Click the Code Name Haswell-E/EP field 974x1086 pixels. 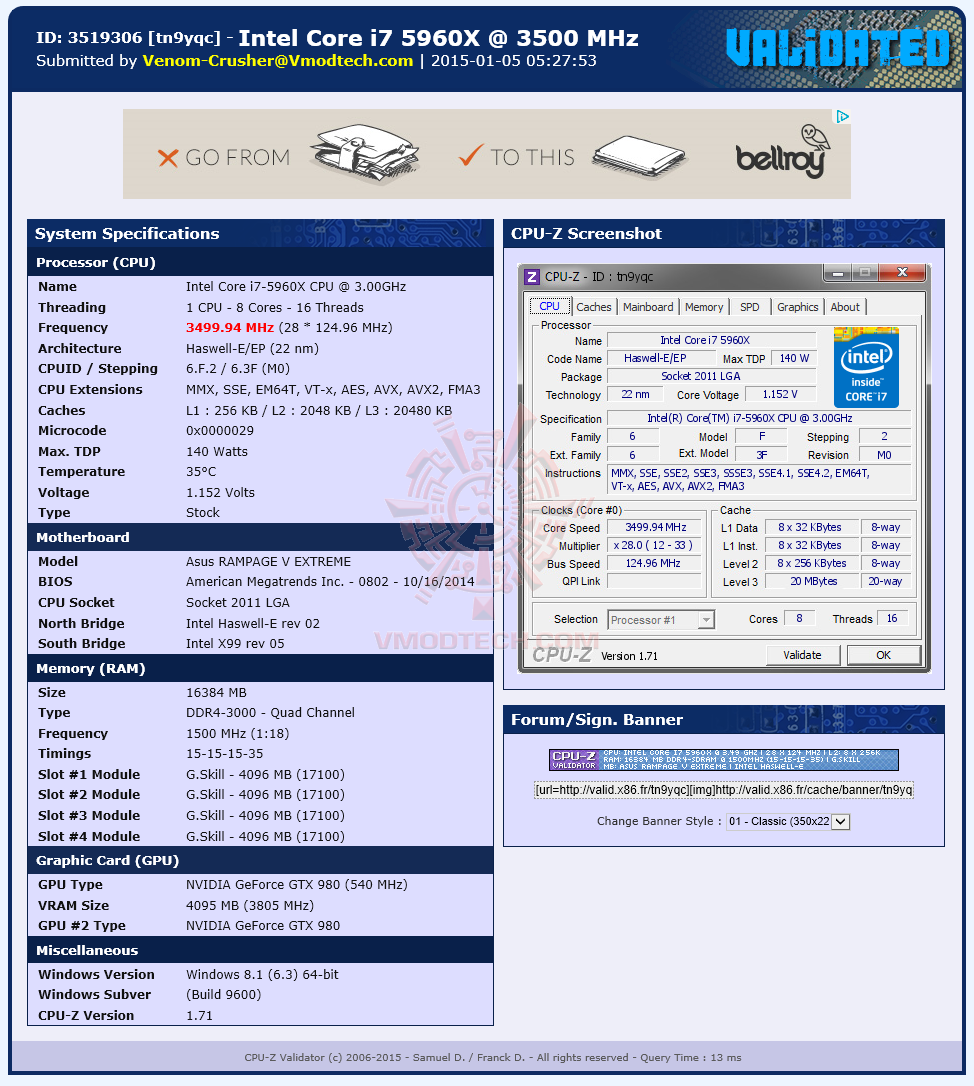coord(661,359)
